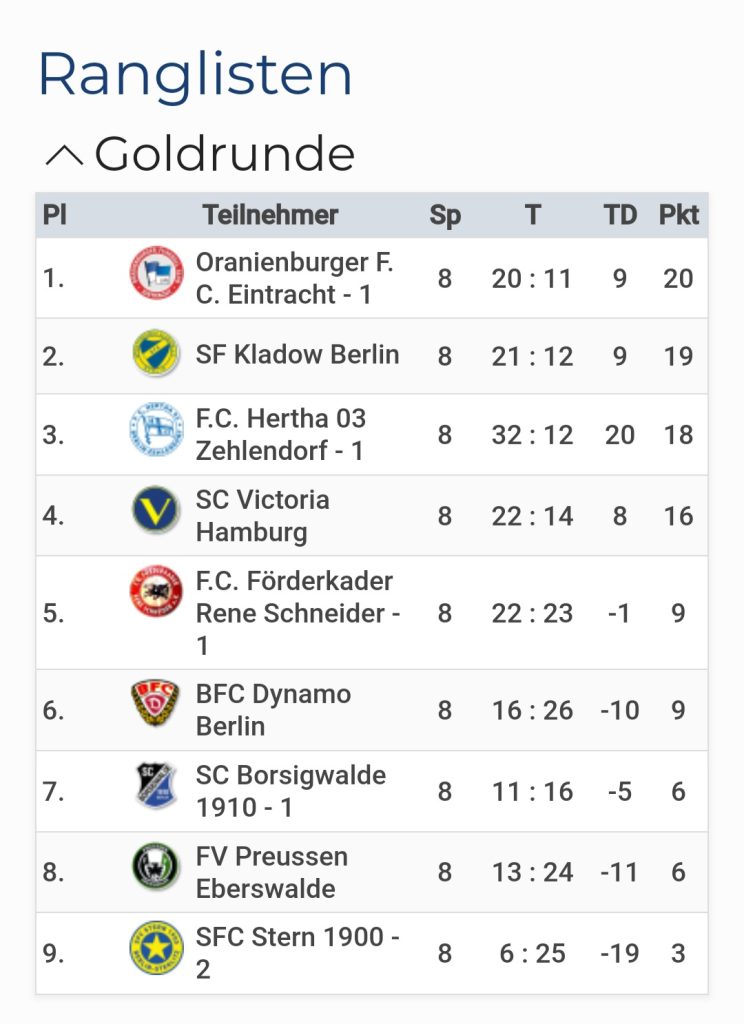
Task: Click the SFC Stern 1900 star logo
Action: [x=156, y=948]
